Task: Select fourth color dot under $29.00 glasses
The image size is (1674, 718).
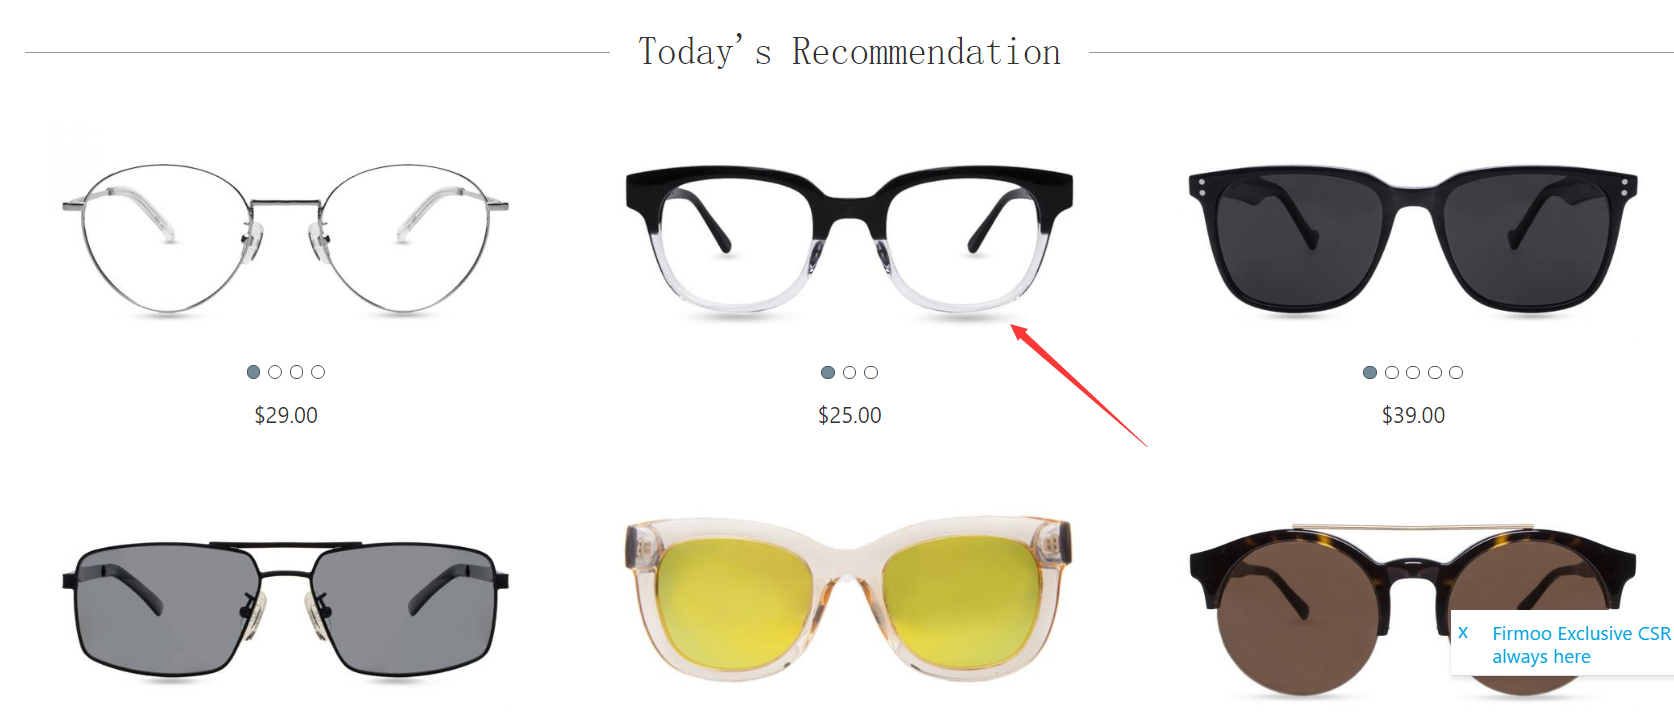Action: pos(318,372)
